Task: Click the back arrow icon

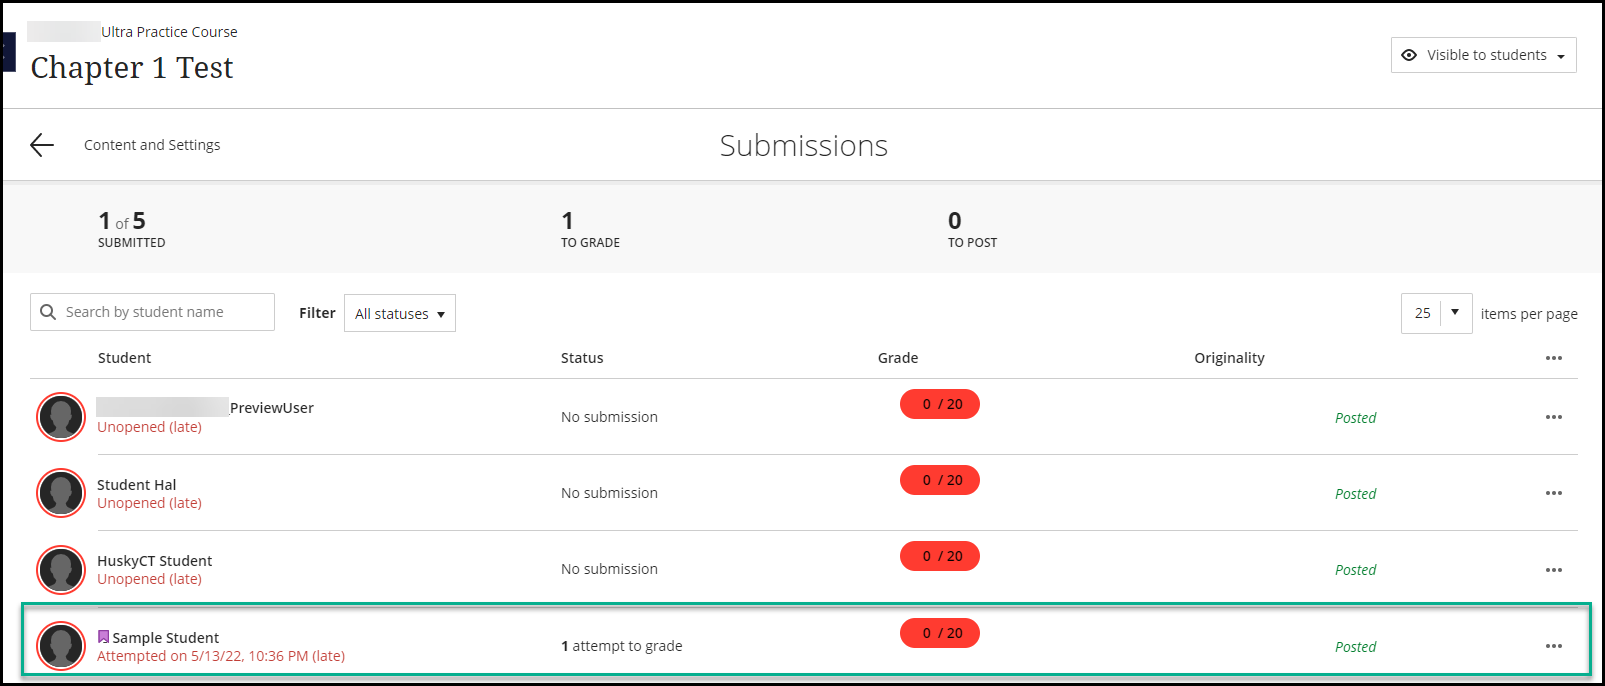Action: click(x=42, y=145)
